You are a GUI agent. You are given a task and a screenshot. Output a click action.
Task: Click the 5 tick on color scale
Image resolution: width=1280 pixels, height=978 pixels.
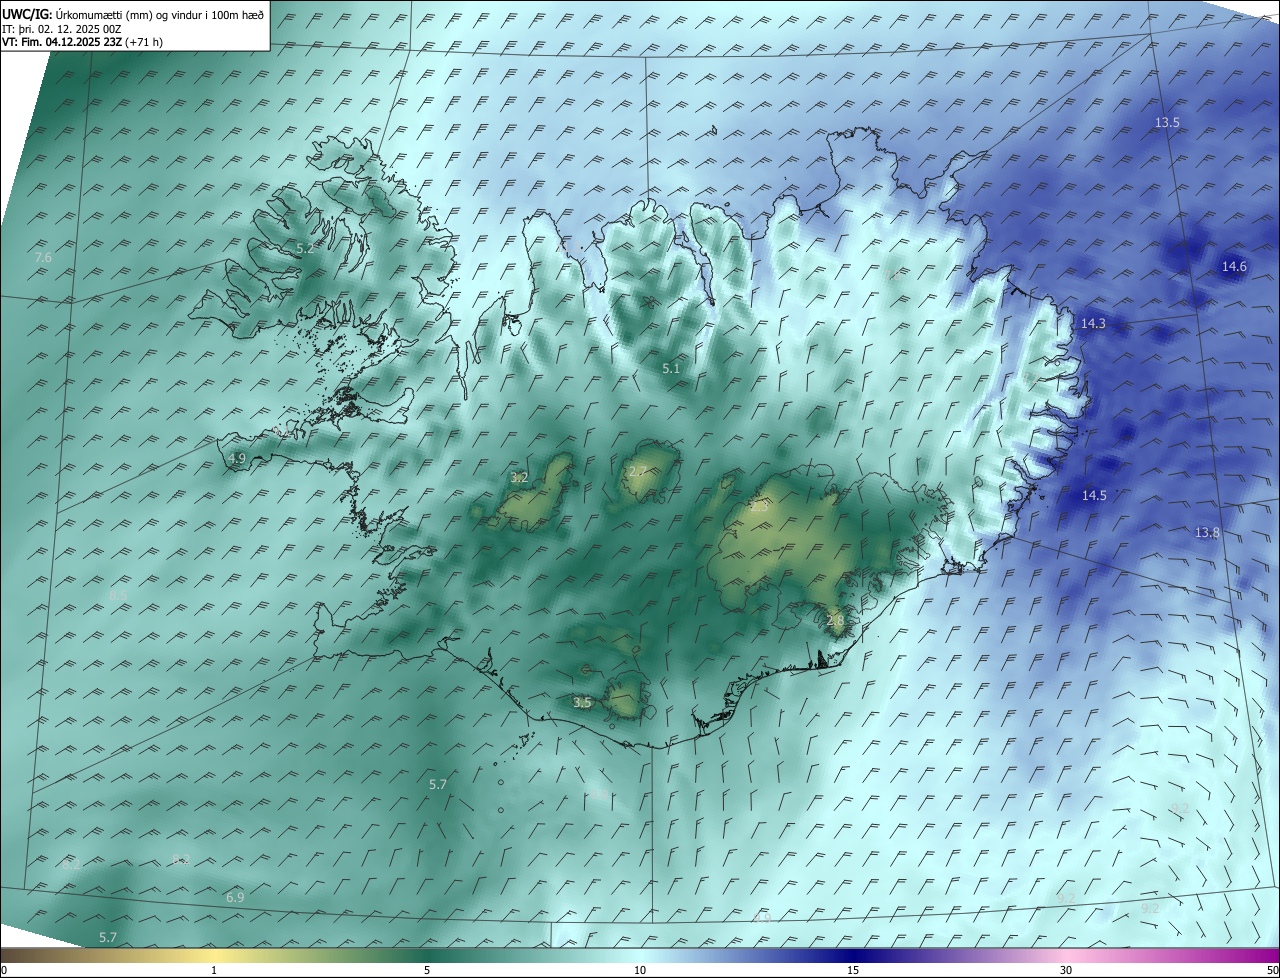point(427,970)
